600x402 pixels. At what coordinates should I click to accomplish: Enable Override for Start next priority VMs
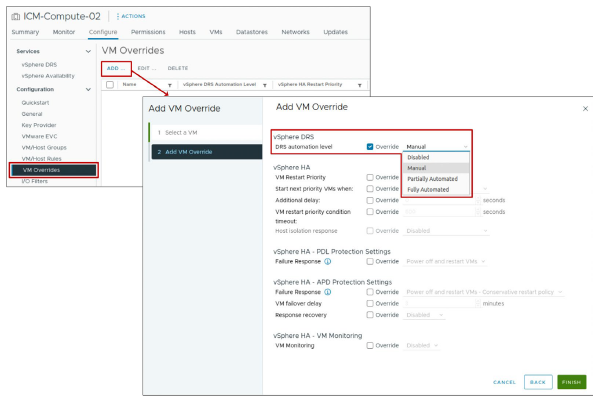(370, 189)
